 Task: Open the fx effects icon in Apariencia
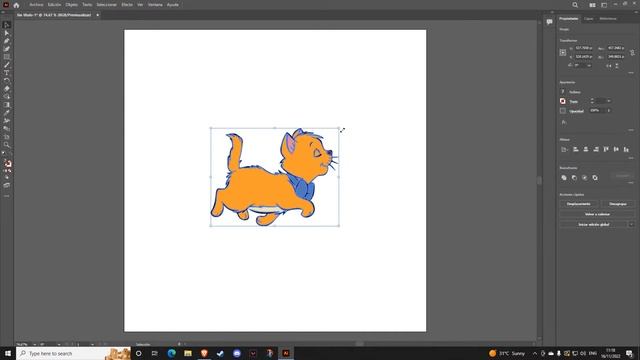coord(564,122)
